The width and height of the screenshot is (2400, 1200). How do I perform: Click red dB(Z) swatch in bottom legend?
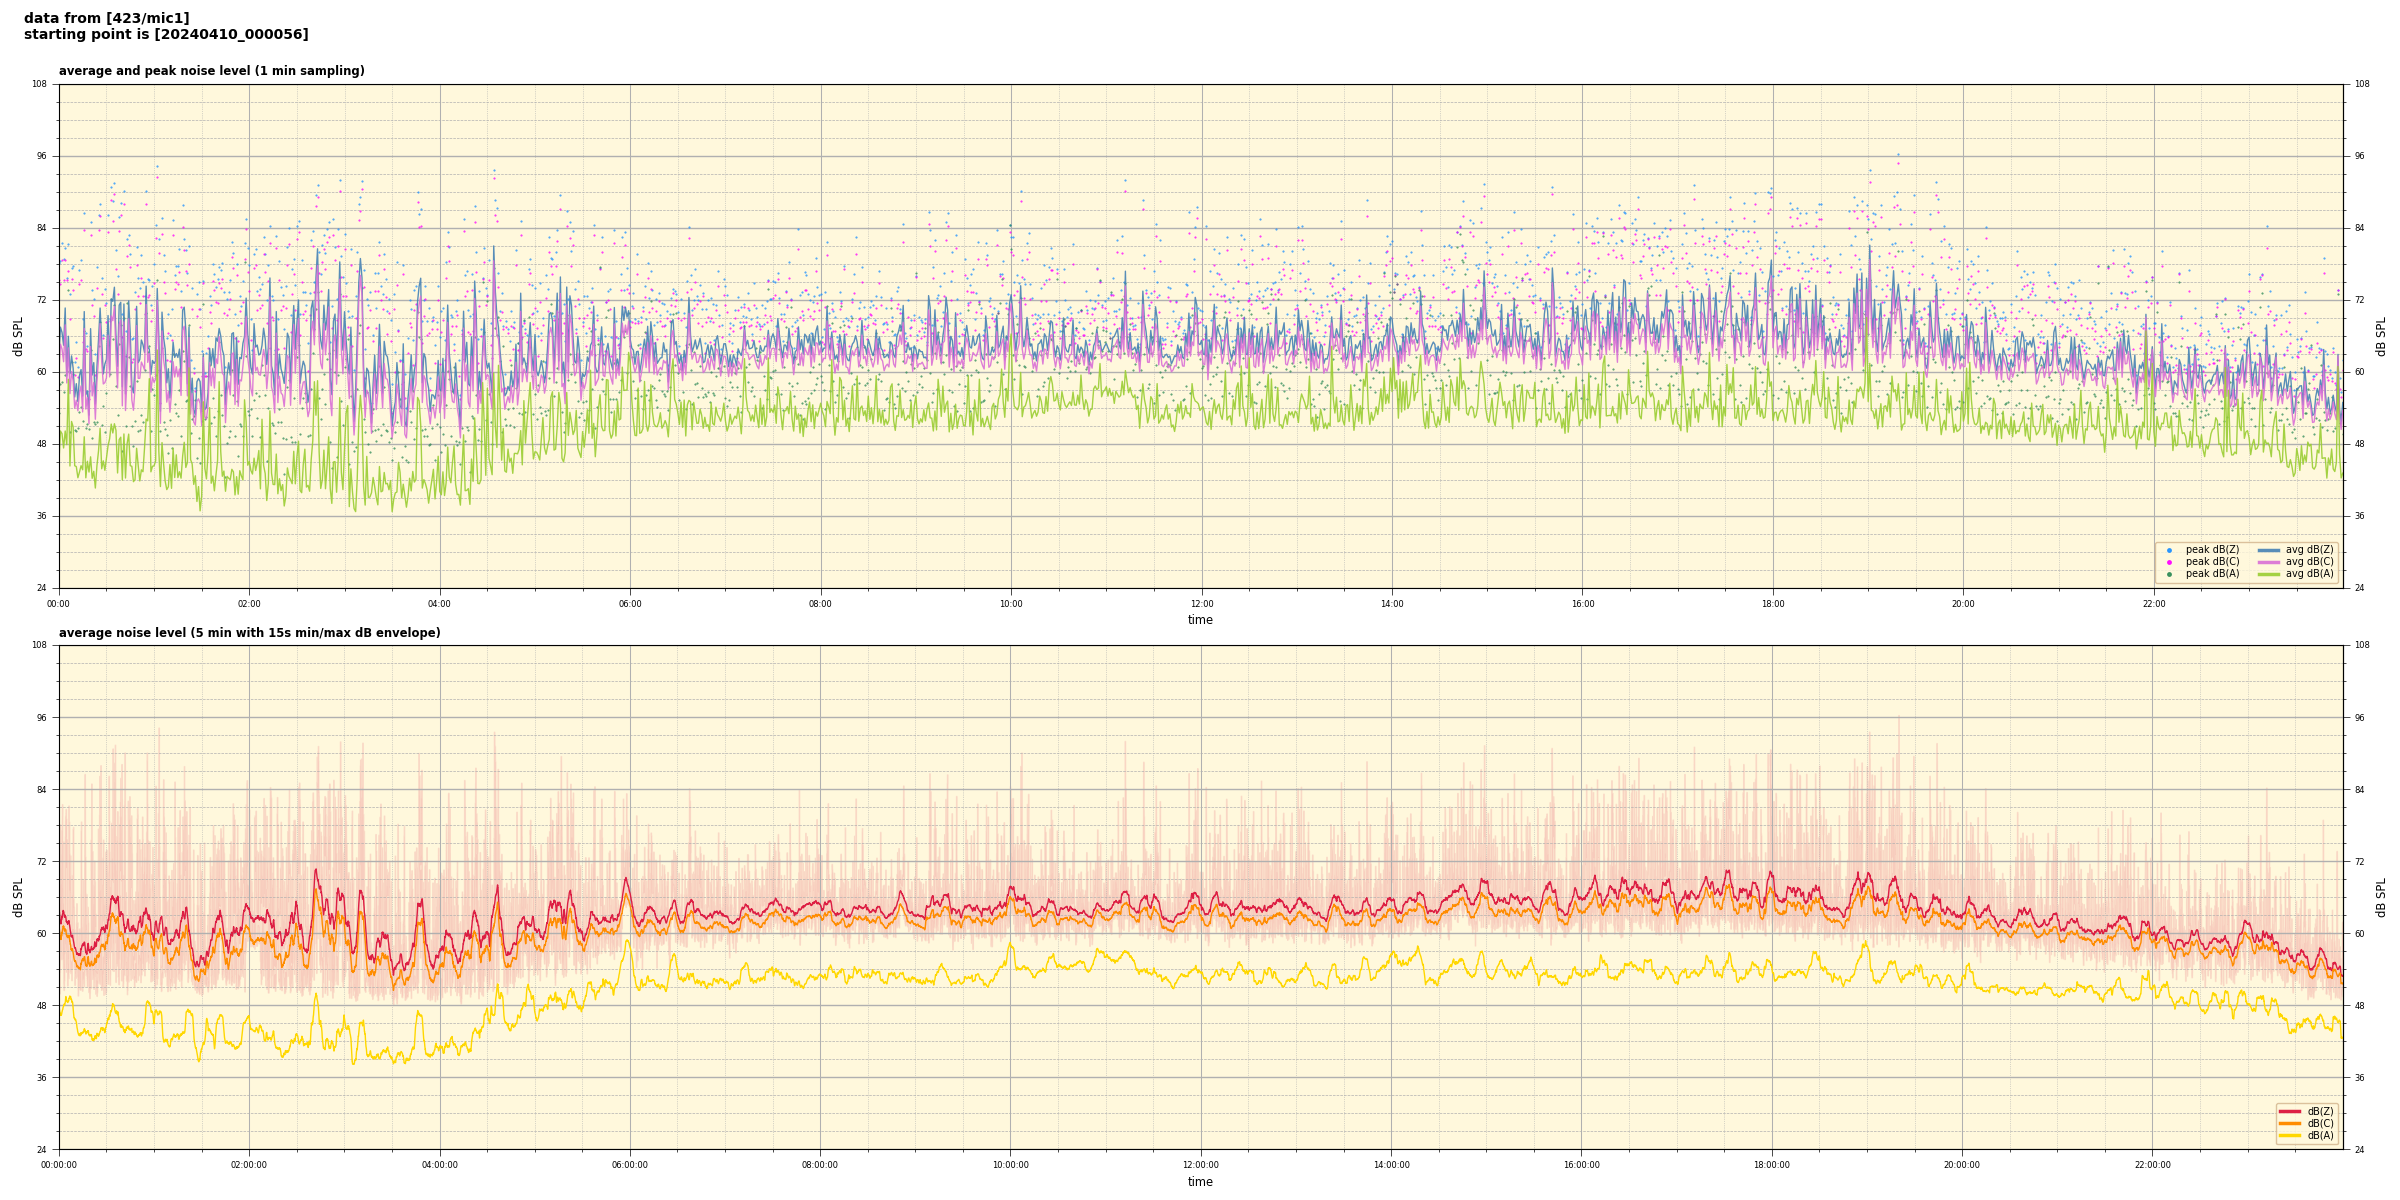[x=2290, y=1111]
